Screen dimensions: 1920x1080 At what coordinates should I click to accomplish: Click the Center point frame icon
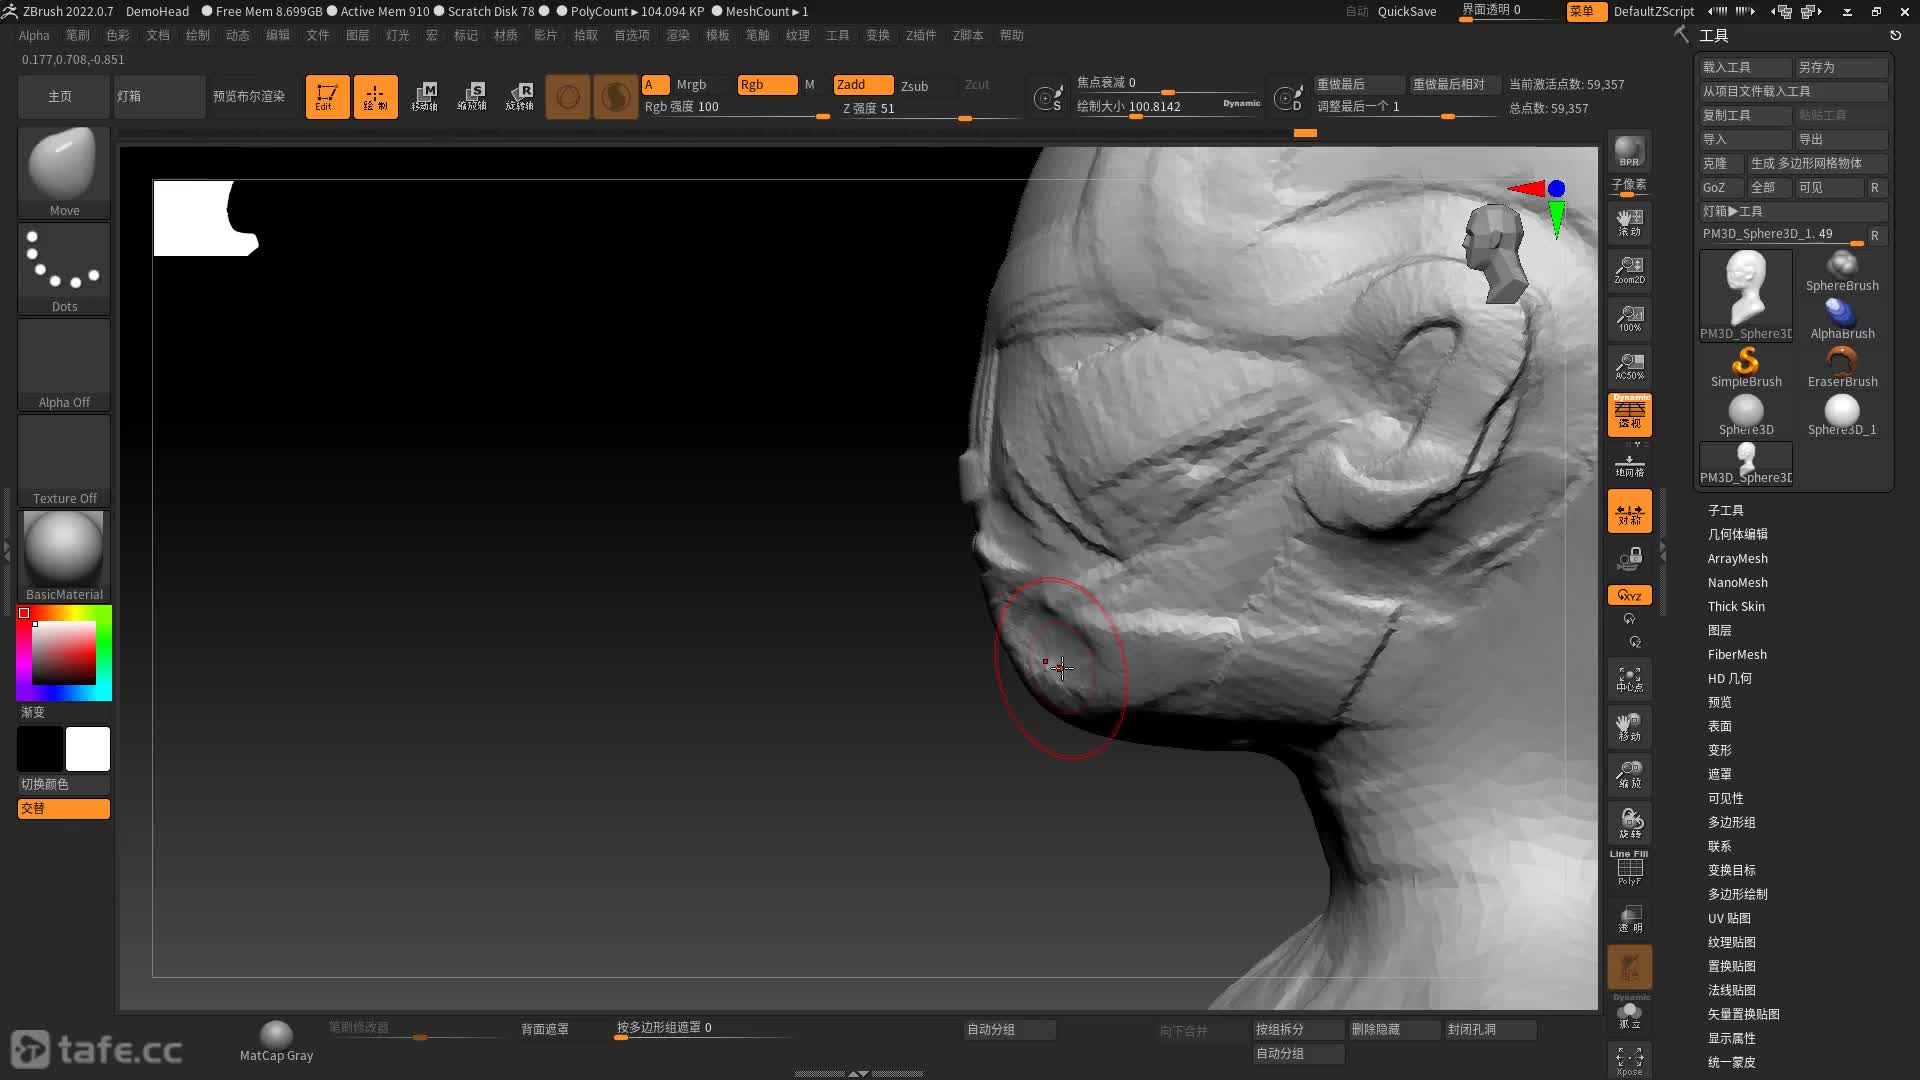coord(1629,679)
